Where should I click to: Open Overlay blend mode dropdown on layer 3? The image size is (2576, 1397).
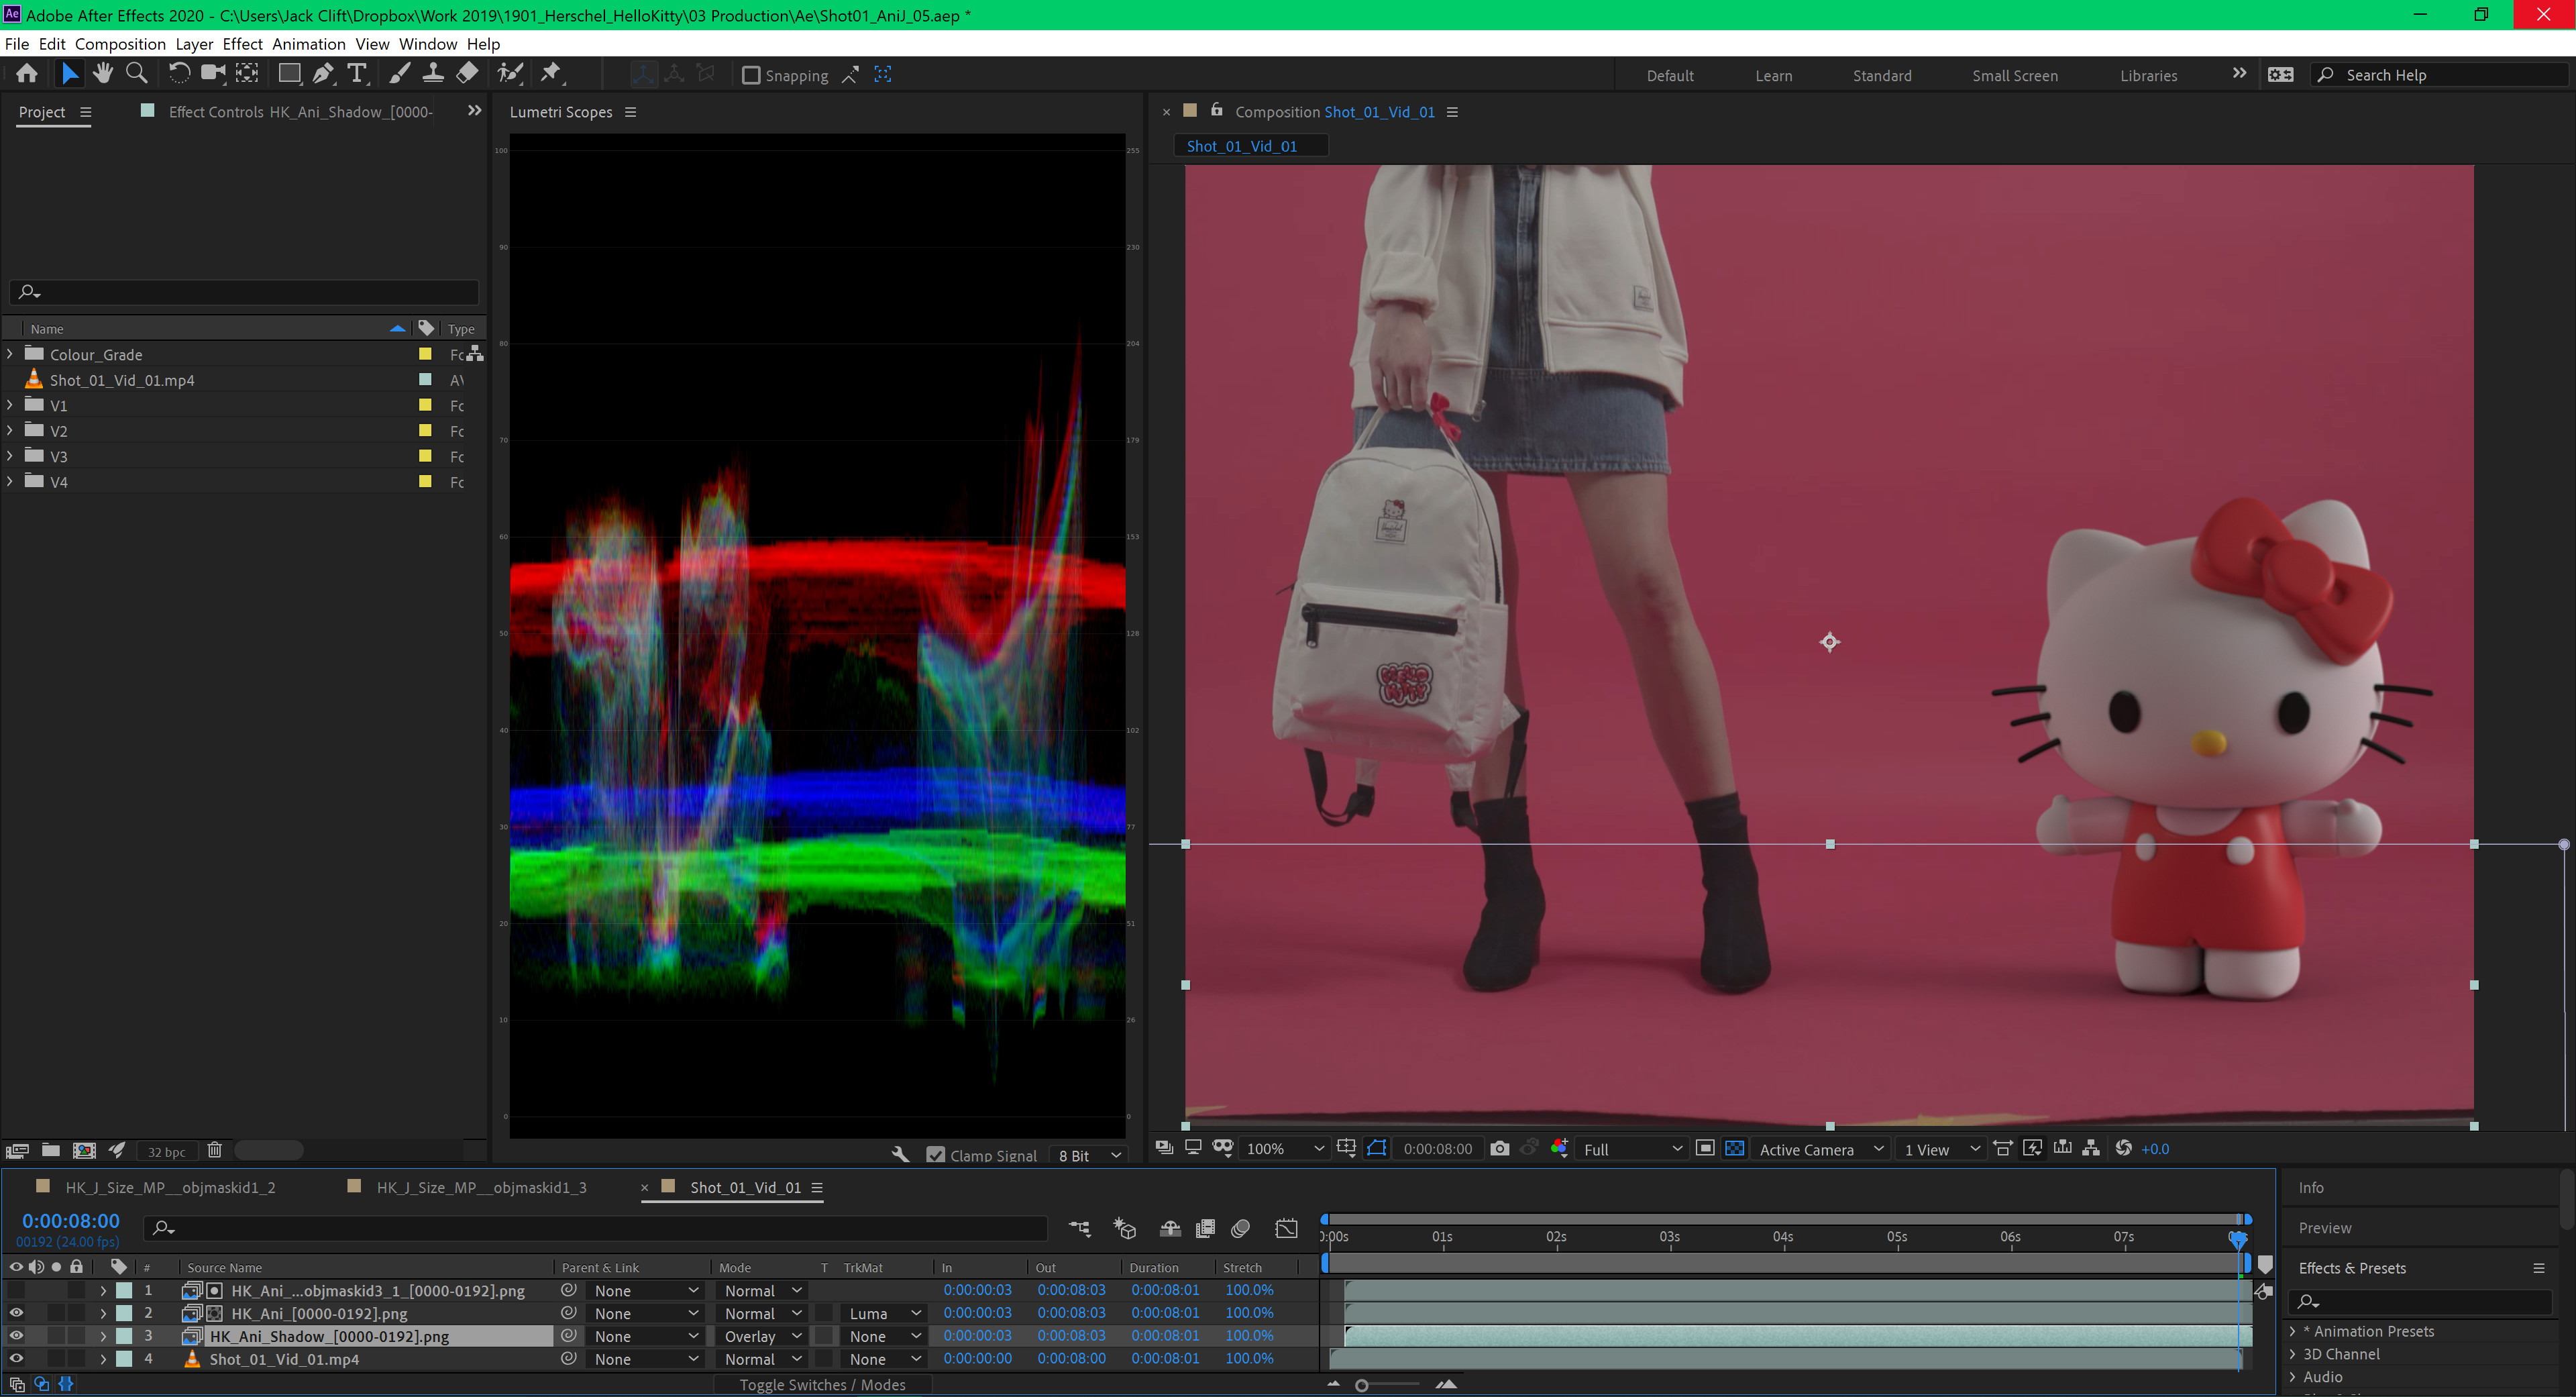coord(762,1336)
